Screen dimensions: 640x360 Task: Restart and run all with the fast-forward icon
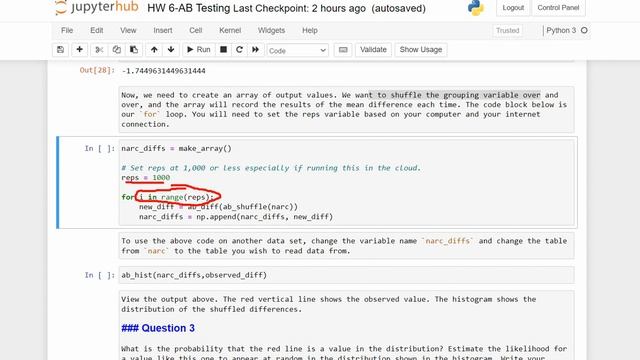pos(256,50)
